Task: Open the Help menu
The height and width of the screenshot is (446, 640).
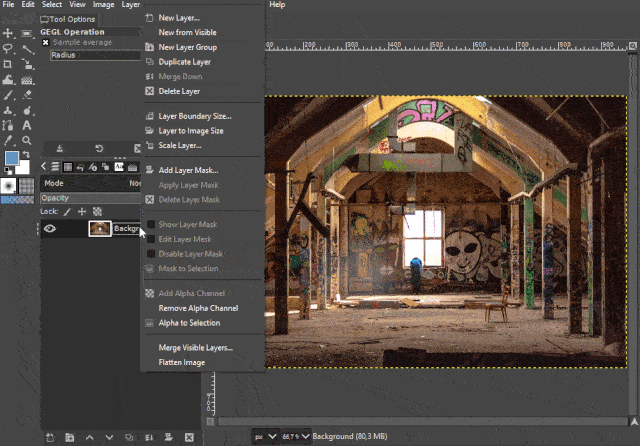Action: [x=277, y=4]
